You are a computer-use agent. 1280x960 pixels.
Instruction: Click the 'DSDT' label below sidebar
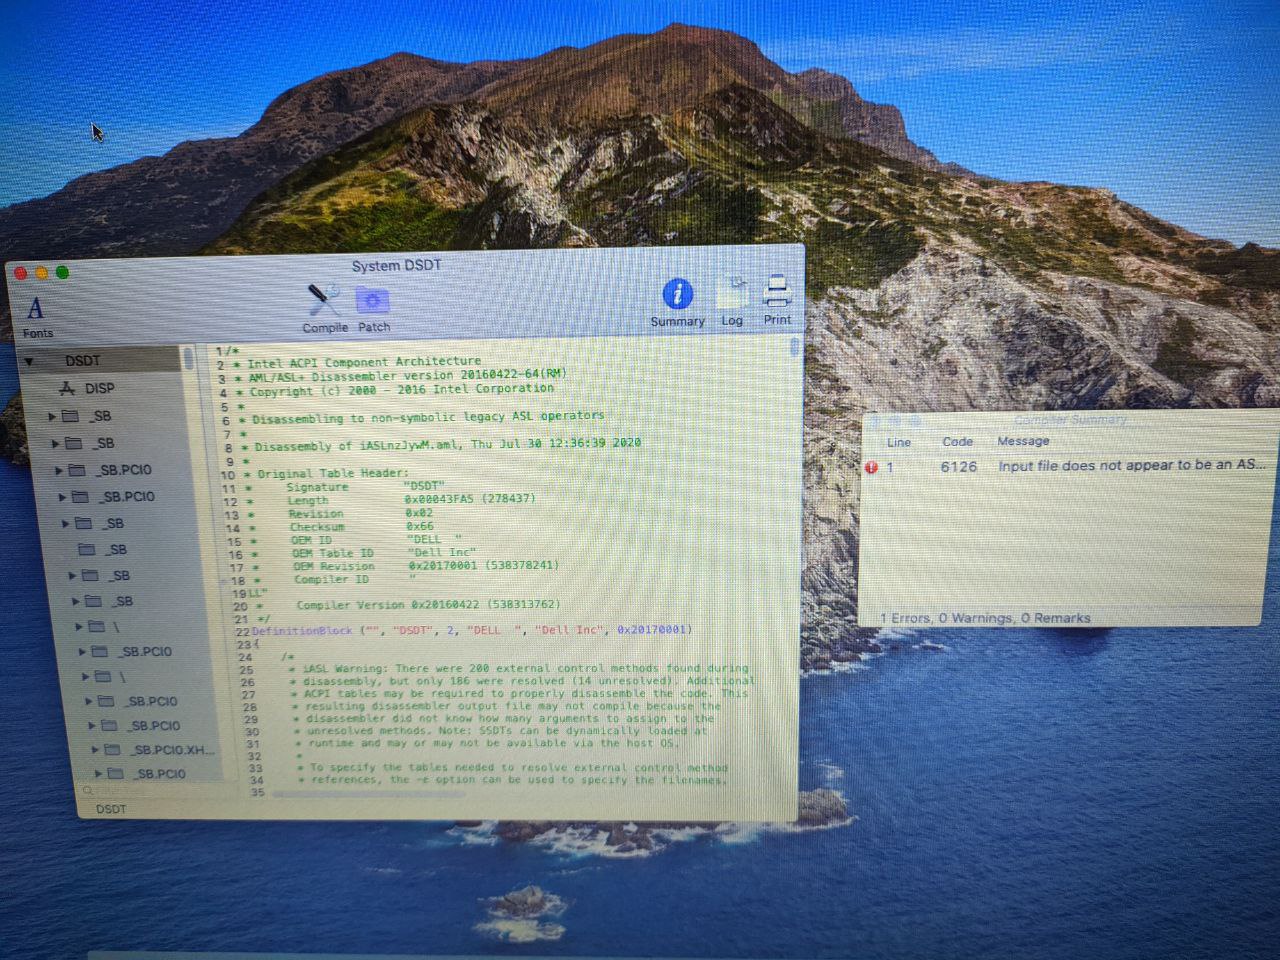111,809
